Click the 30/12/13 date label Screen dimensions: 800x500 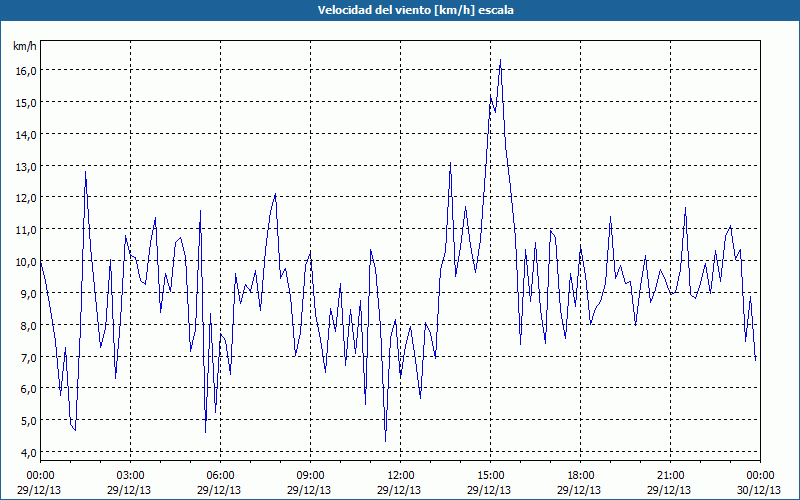[x=760, y=490]
